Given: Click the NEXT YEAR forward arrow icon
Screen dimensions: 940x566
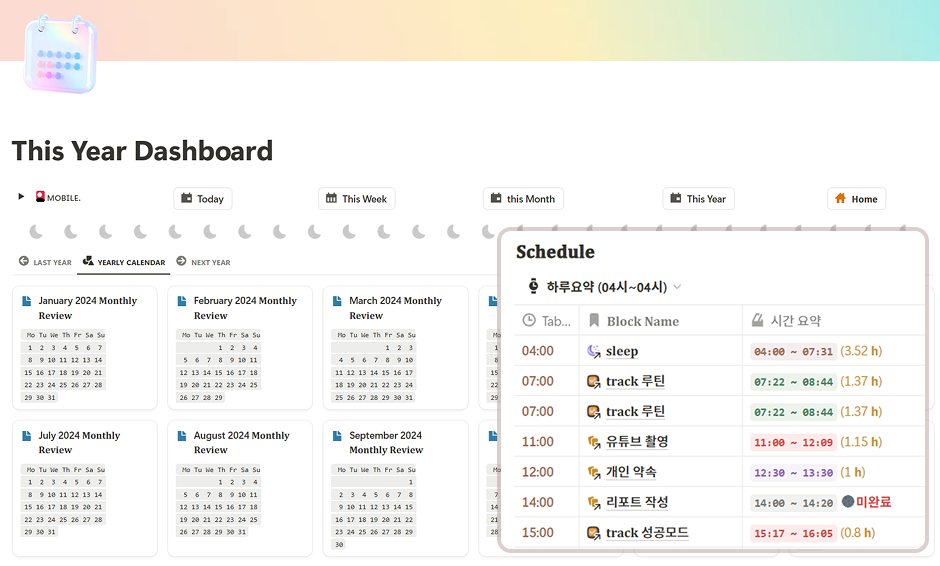Looking at the screenshot, I should click(x=181, y=261).
